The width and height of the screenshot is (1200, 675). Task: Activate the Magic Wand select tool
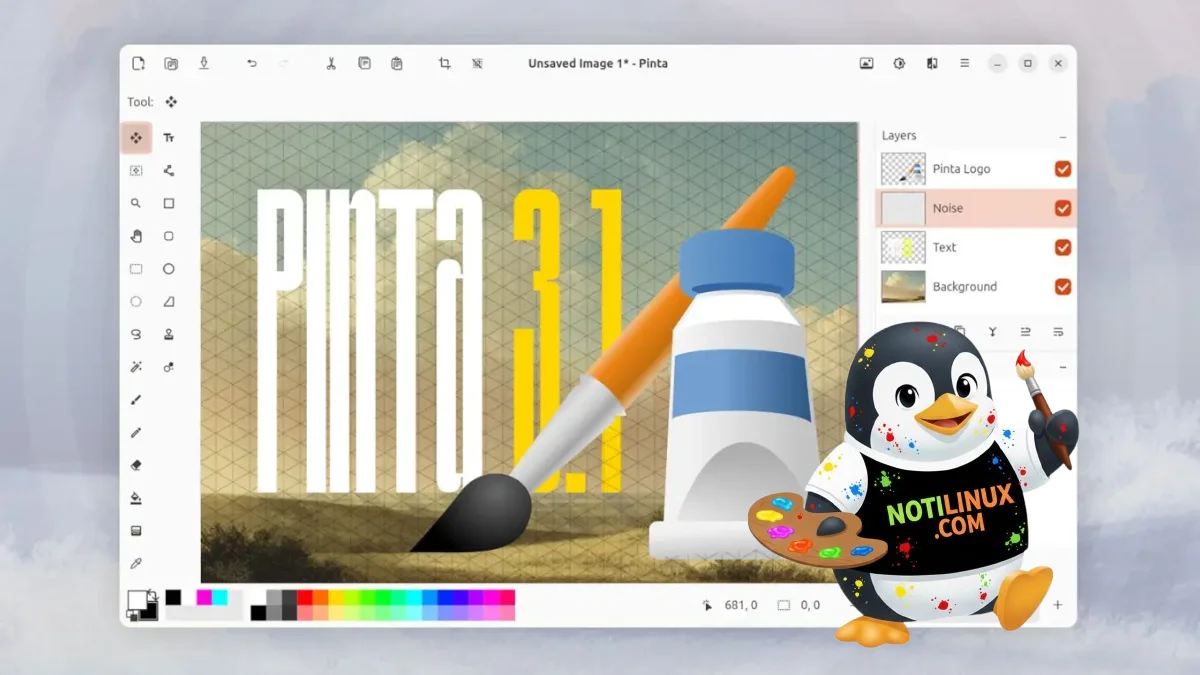point(136,367)
